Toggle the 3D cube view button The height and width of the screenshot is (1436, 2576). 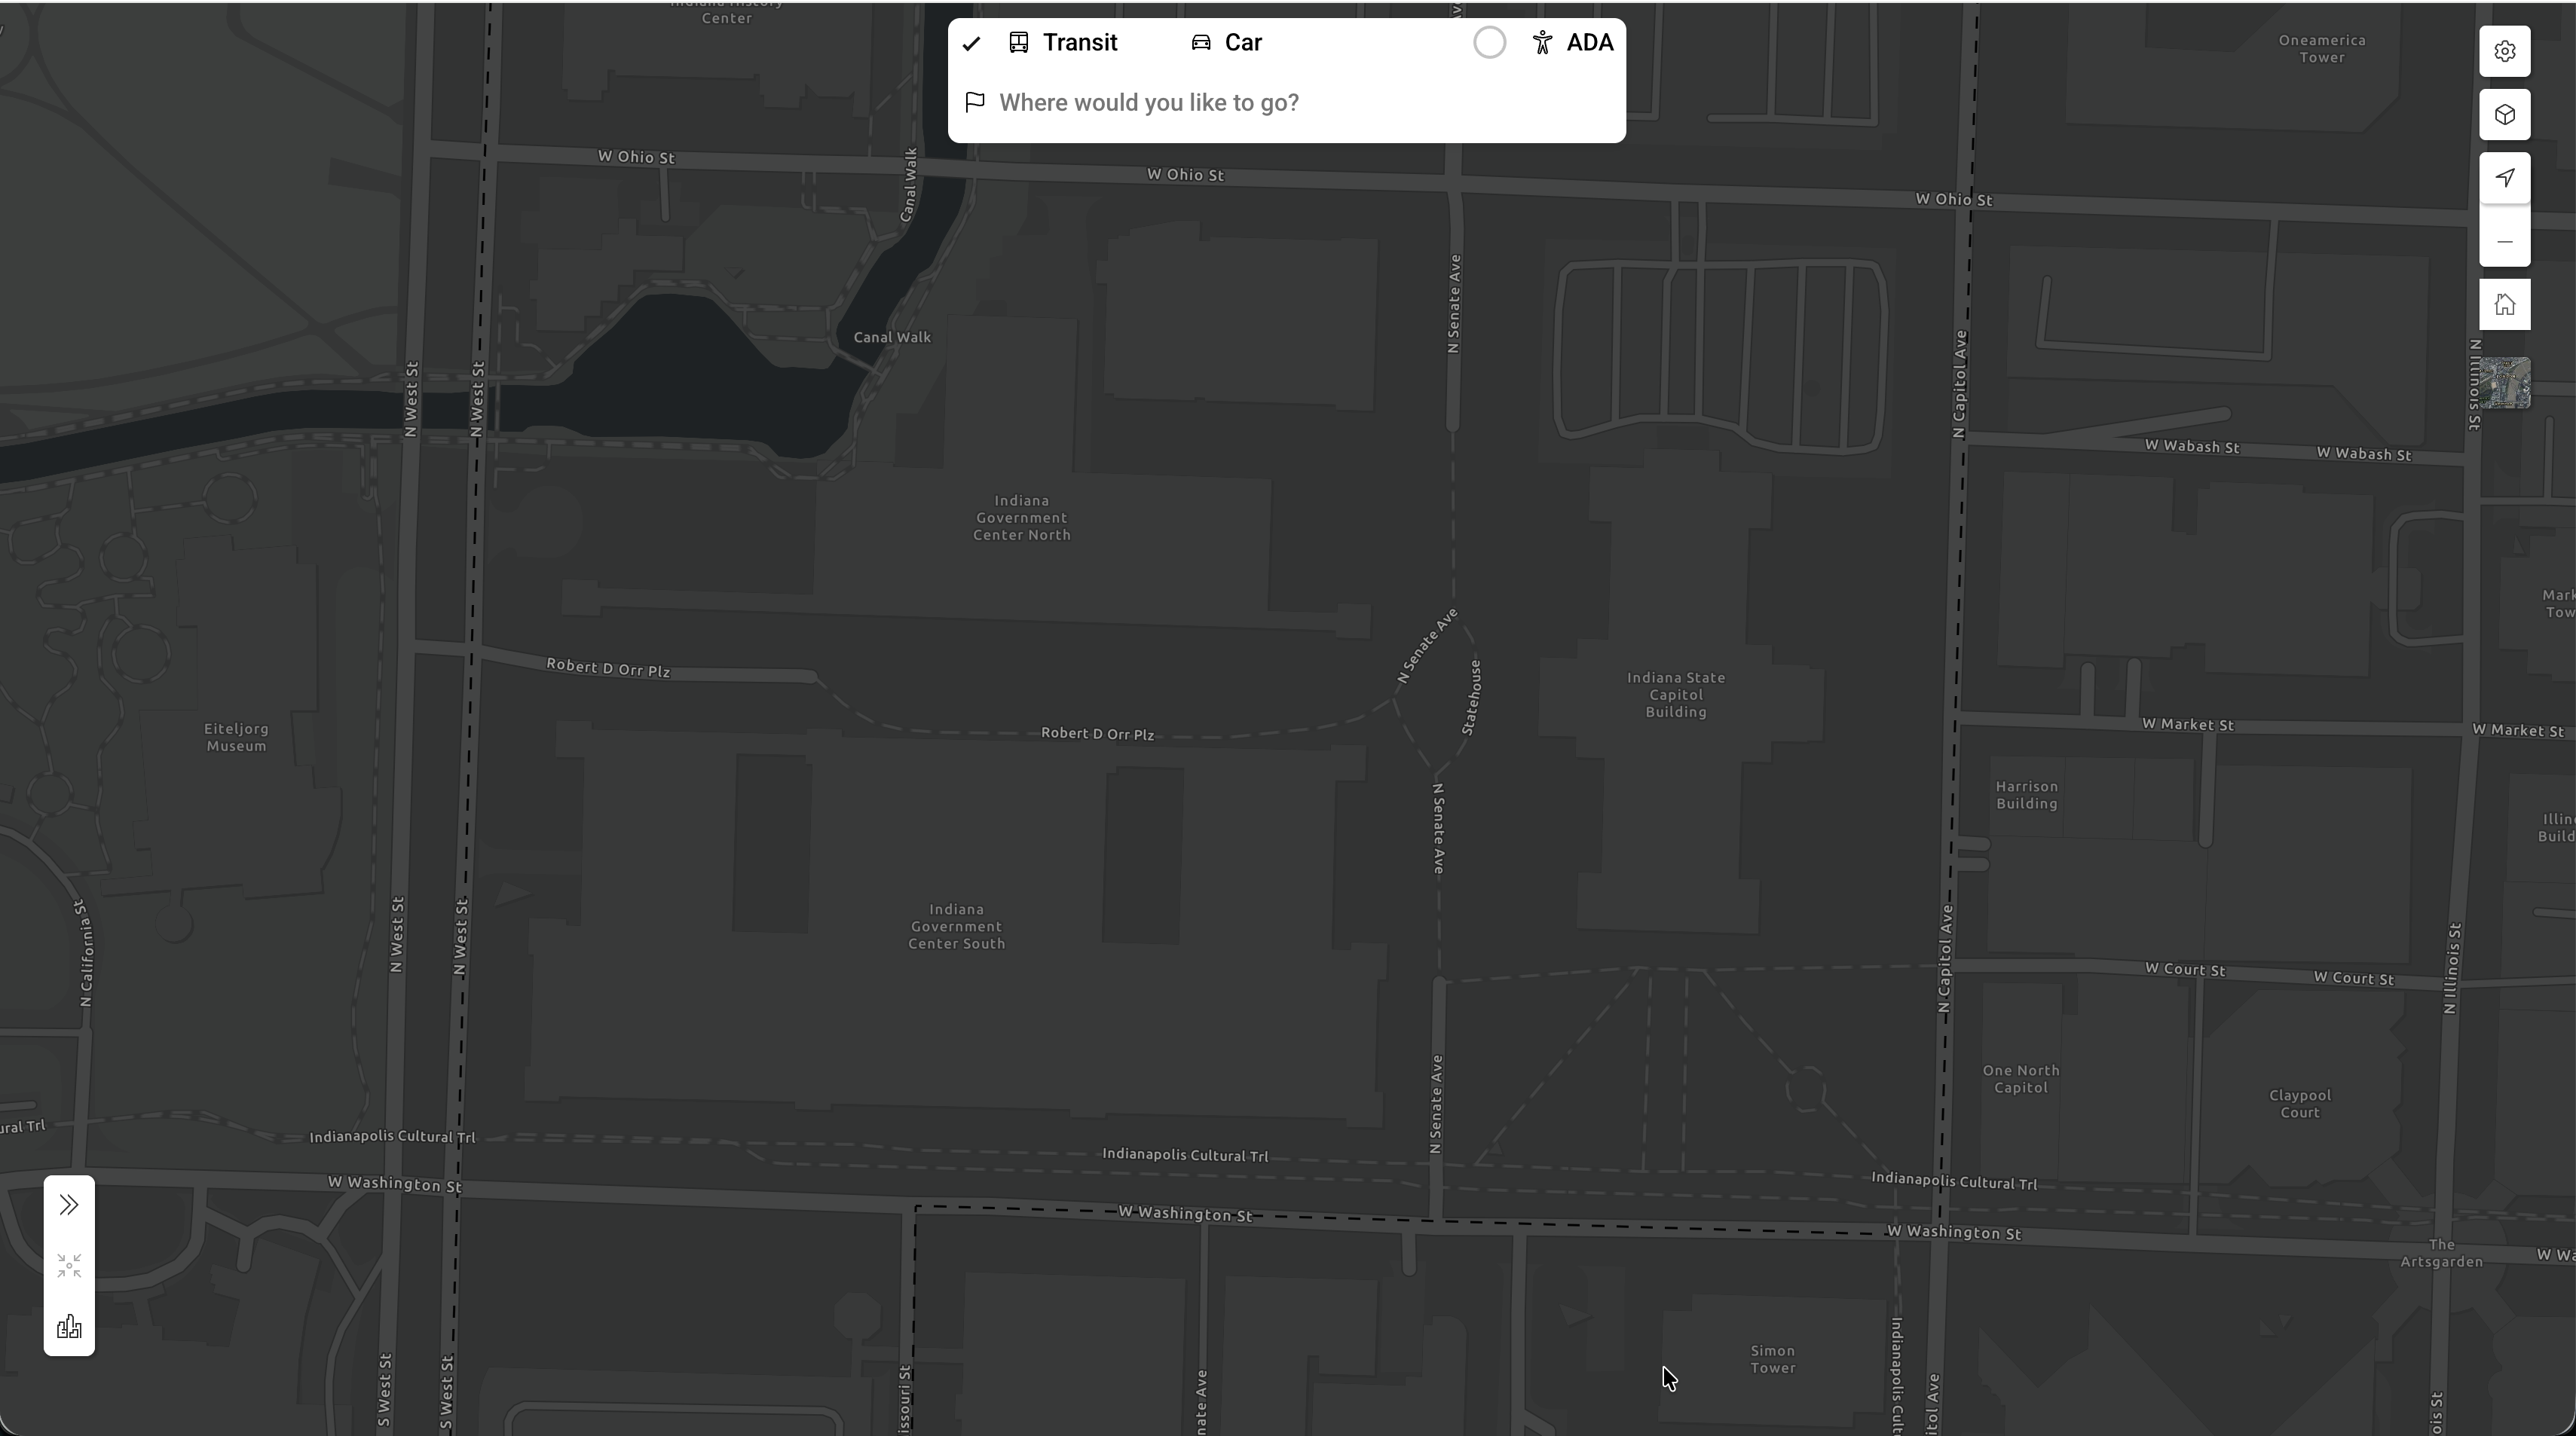(x=2504, y=114)
